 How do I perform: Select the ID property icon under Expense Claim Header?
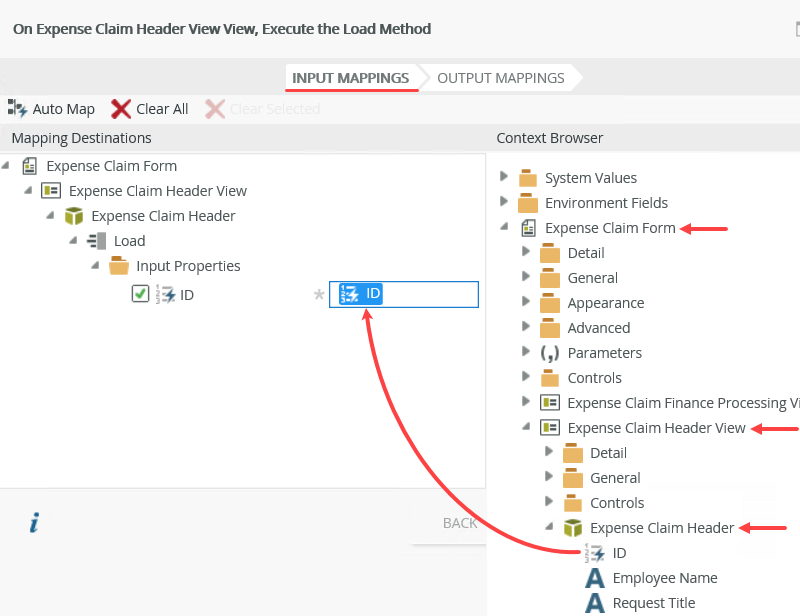click(x=595, y=552)
